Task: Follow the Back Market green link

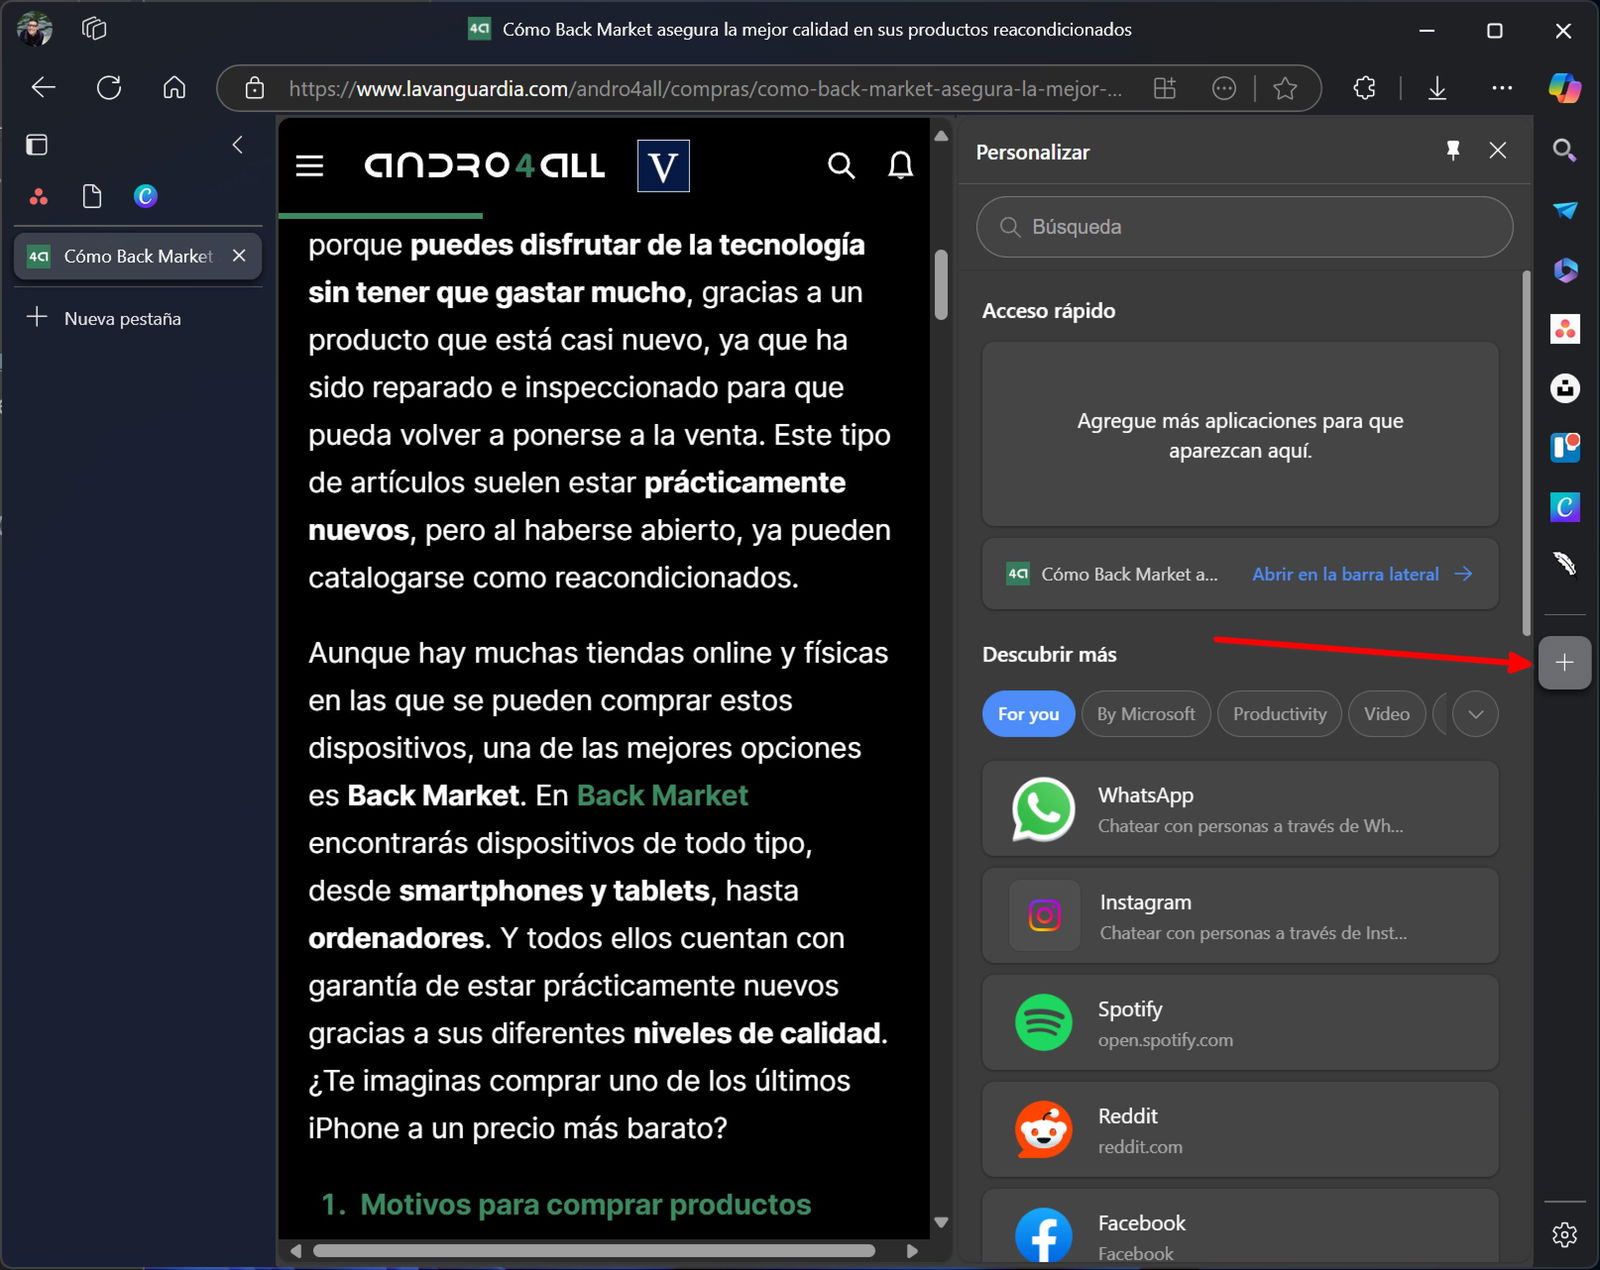Action: [x=662, y=795]
